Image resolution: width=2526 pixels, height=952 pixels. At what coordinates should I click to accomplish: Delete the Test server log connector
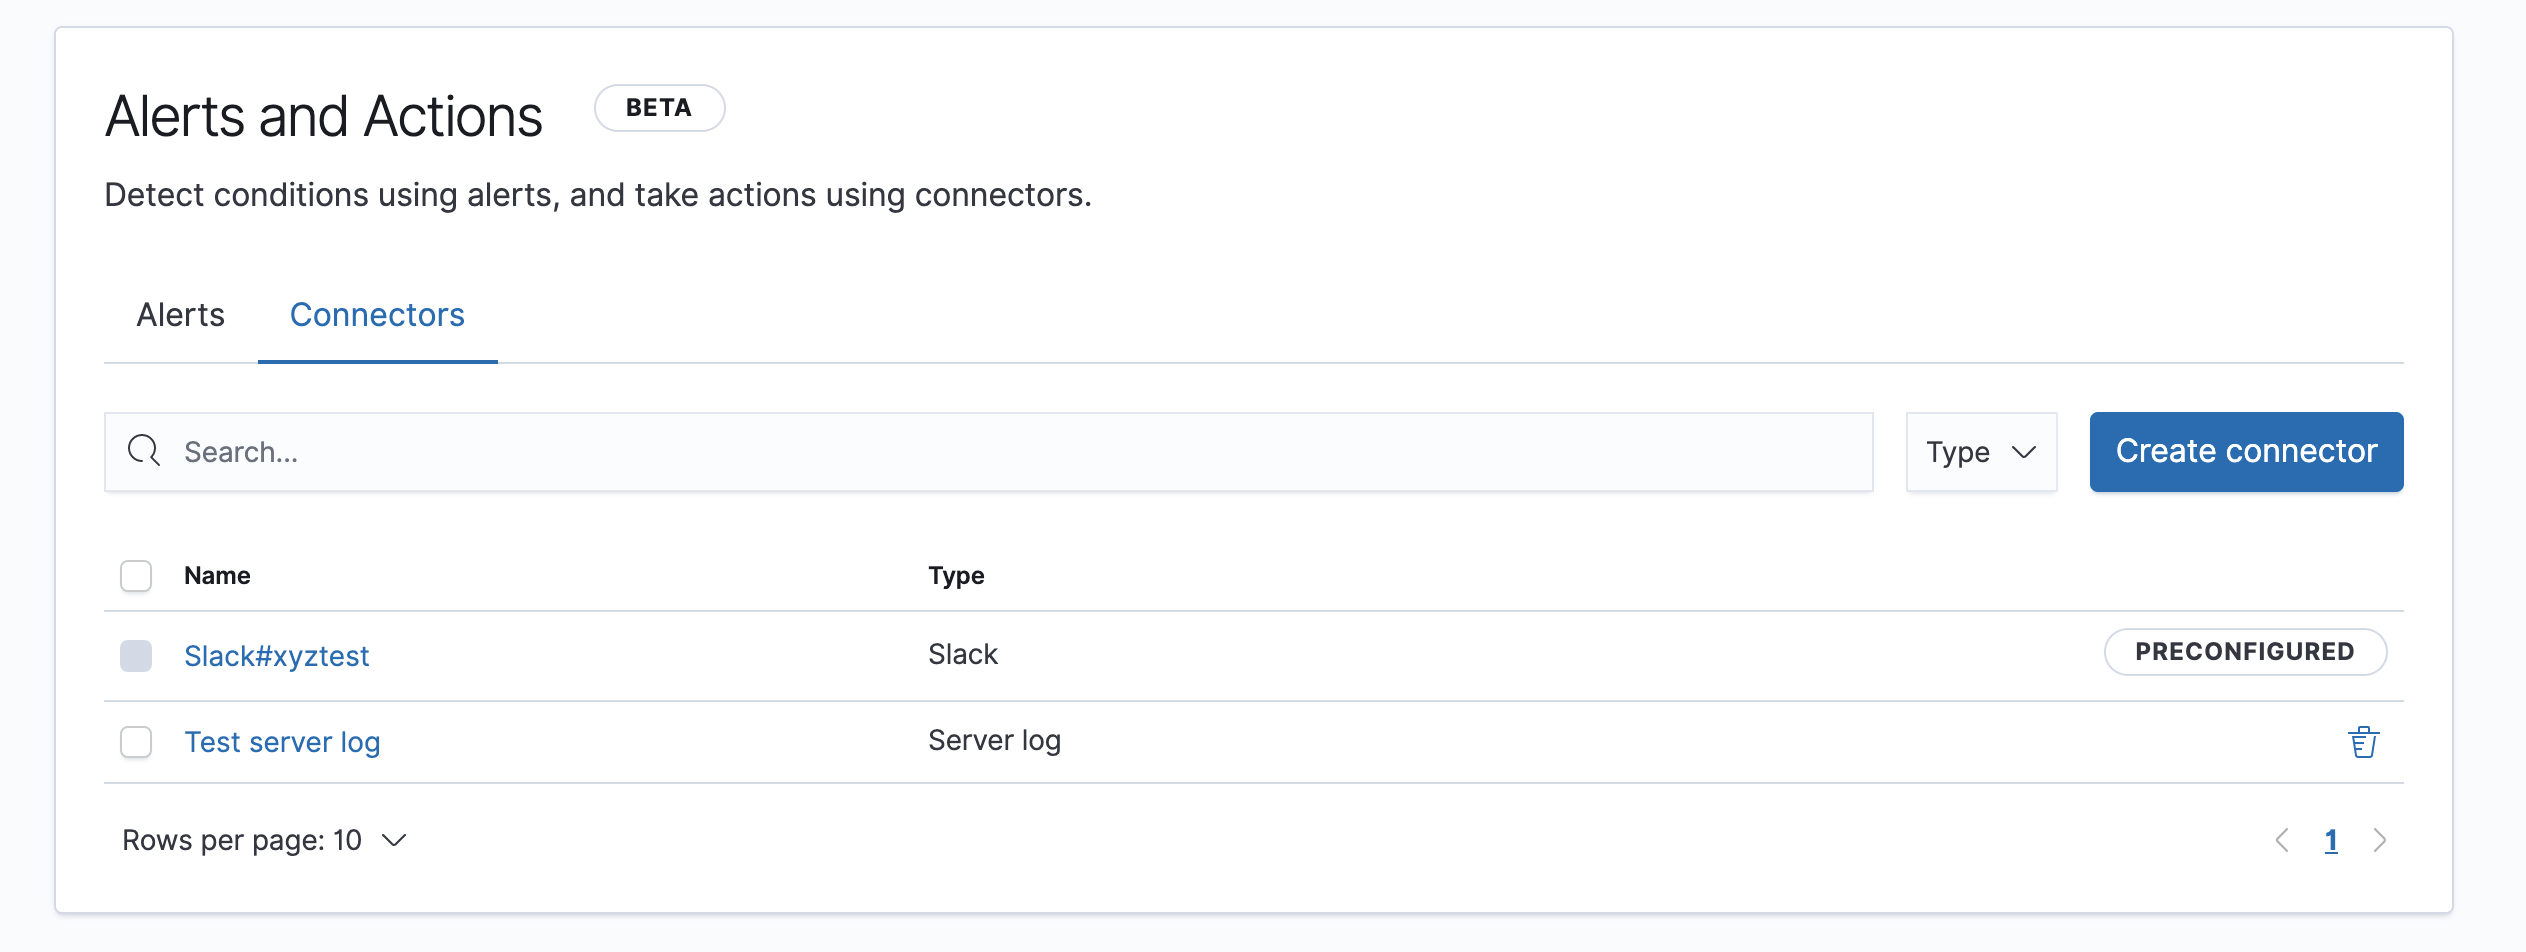coord(2363,742)
